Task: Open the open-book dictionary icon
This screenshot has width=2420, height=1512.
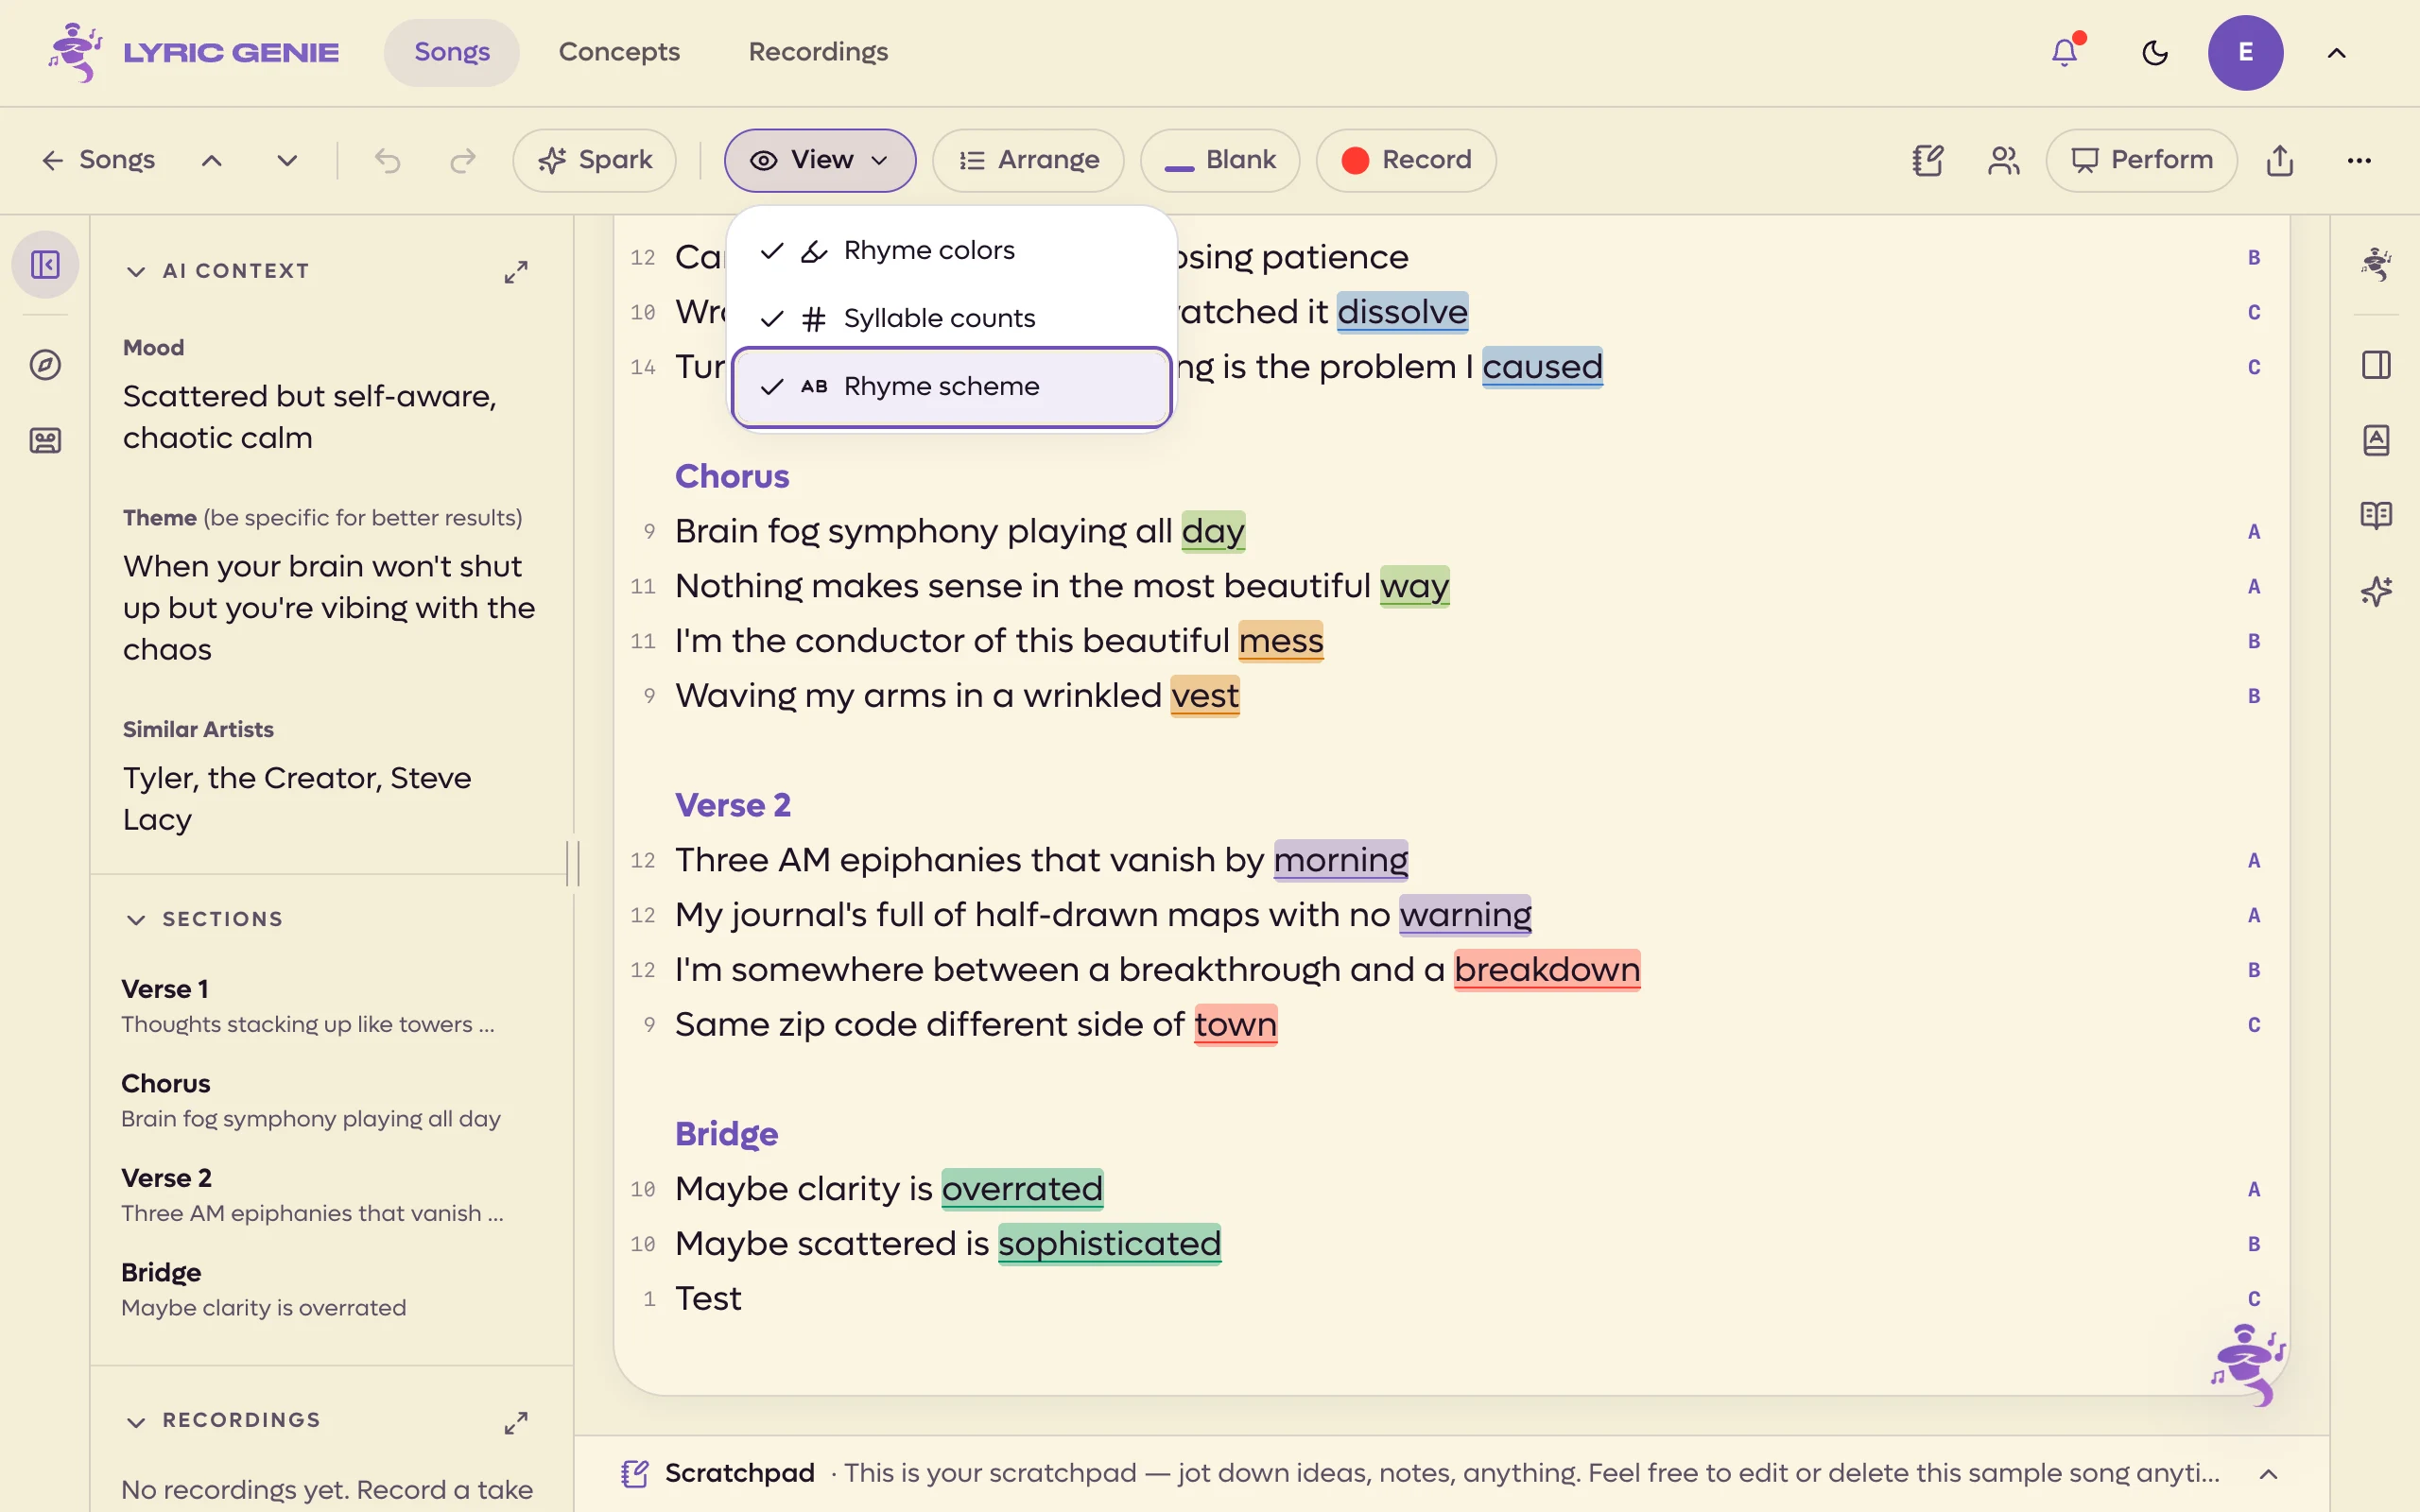Action: pyautogui.click(x=2376, y=516)
